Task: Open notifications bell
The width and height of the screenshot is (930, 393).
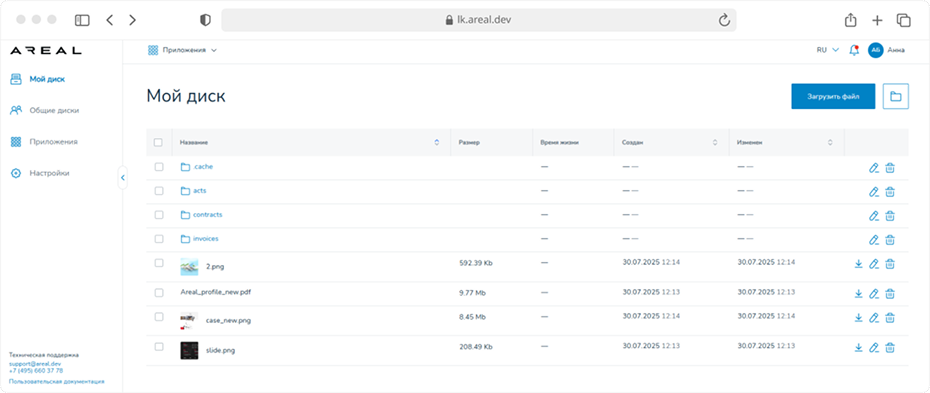Action: [854, 50]
